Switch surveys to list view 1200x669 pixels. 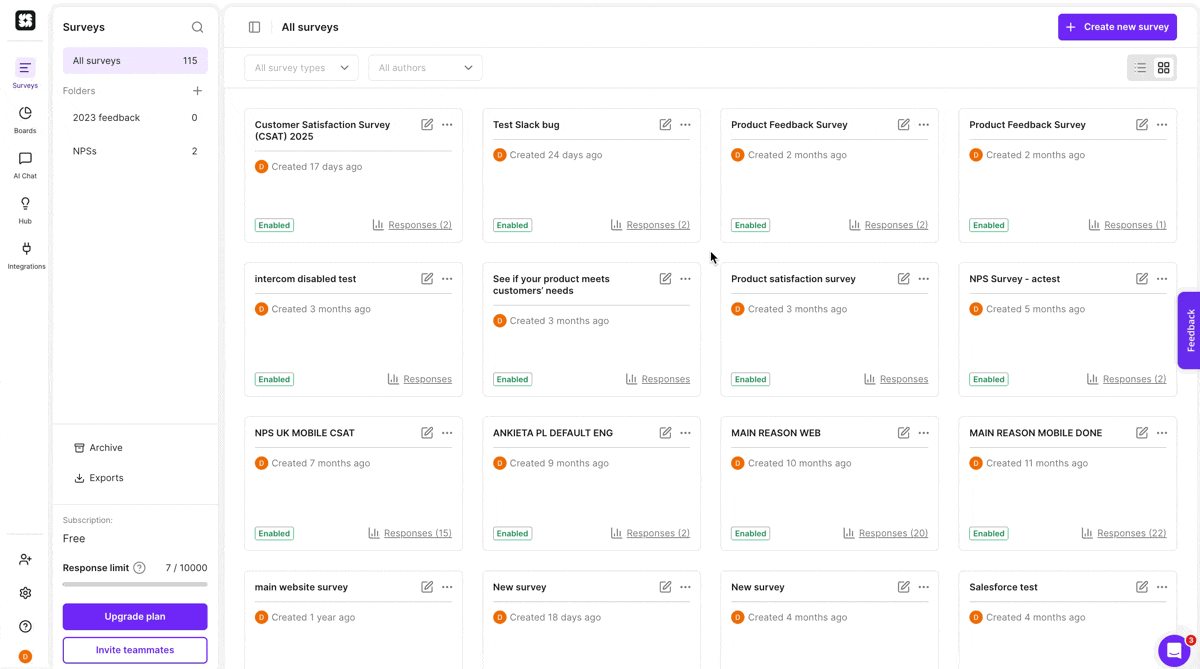pyautogui.click(x=1139, y=67)
